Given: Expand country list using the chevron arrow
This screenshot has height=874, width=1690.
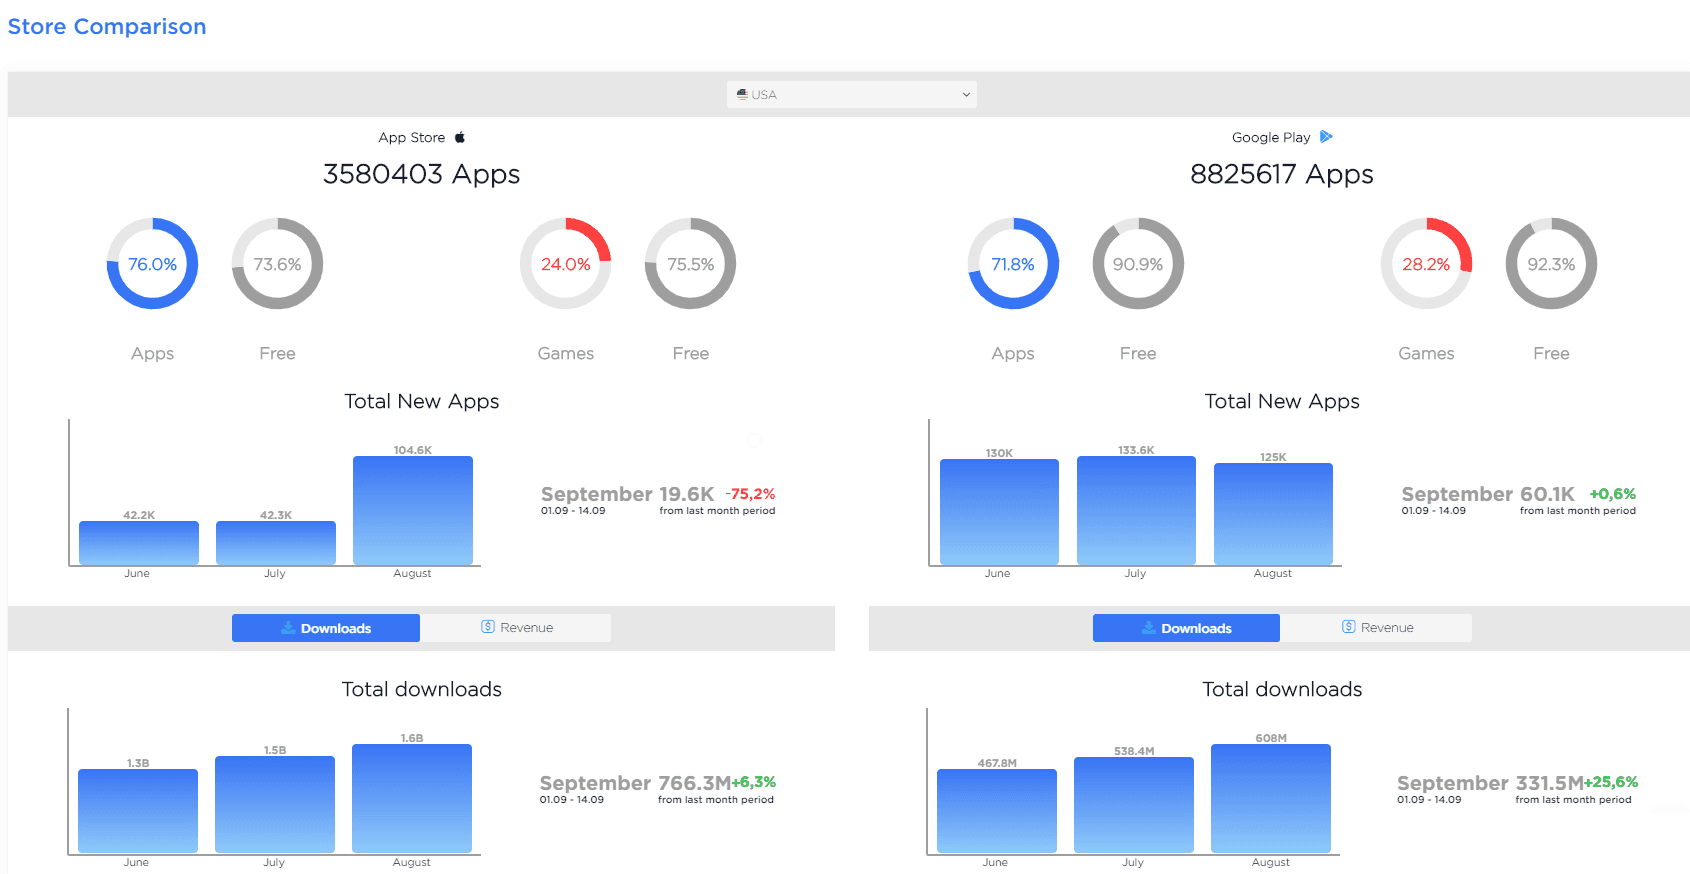Looking at the screenshot, I should pos(966,95).
